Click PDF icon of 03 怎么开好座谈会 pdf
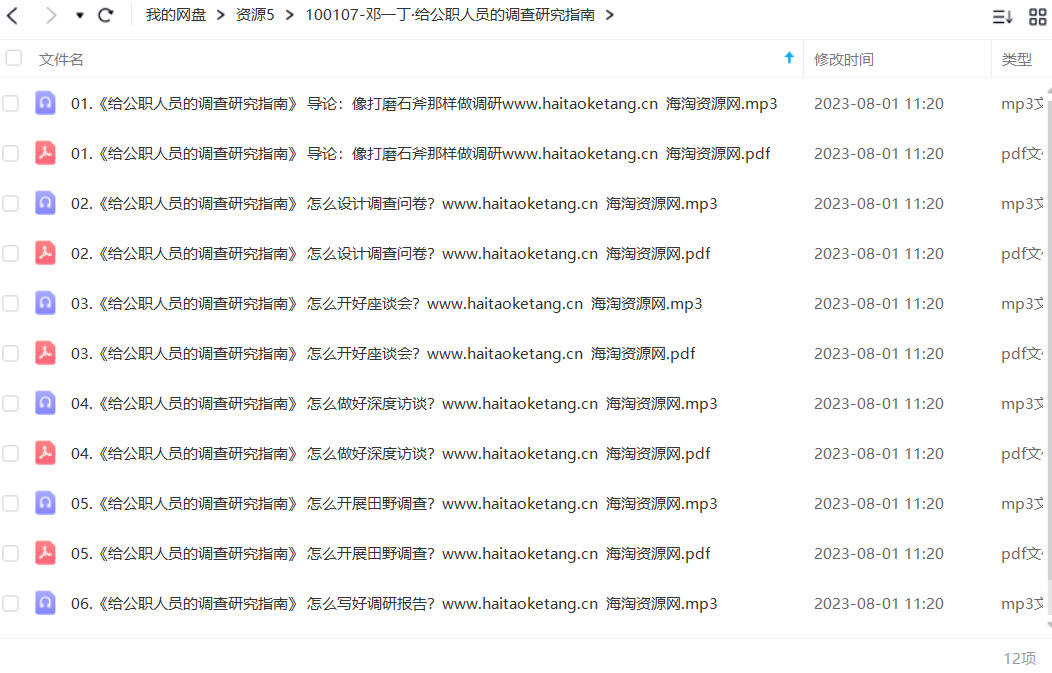This screenshot has height=673, width=1052. click(45, 353)
